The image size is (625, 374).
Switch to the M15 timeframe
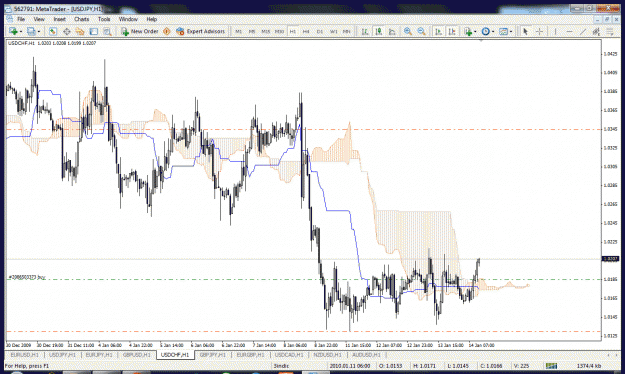(x=265, y=31)
